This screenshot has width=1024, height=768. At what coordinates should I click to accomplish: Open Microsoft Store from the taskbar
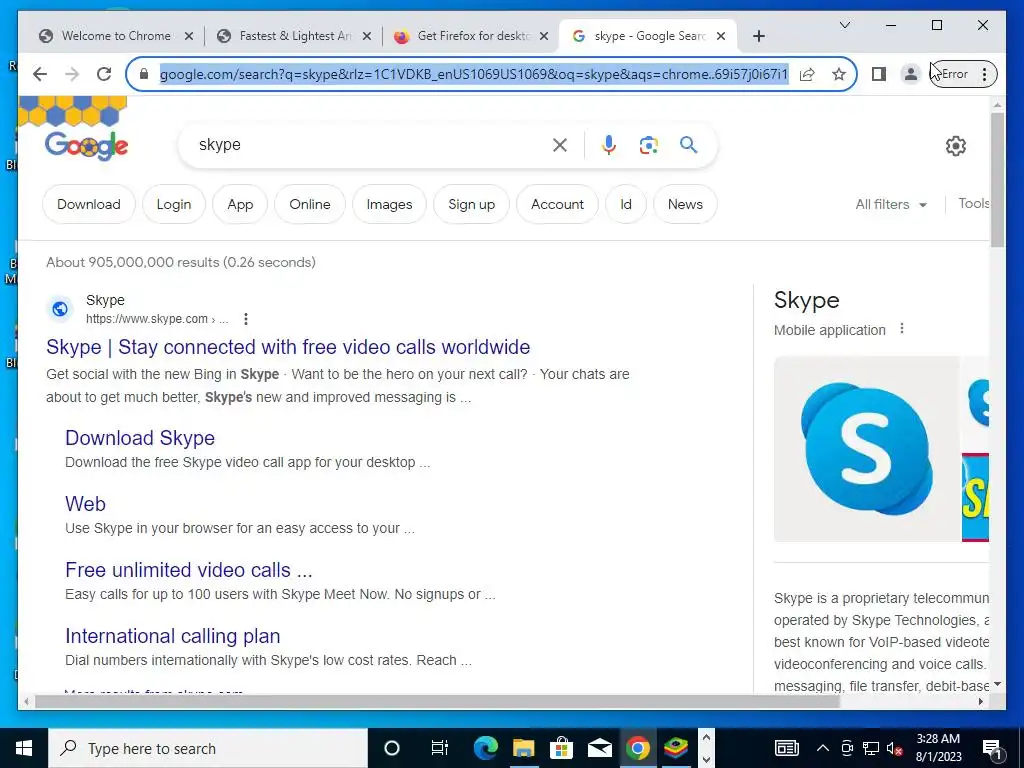tap(561, 748)
